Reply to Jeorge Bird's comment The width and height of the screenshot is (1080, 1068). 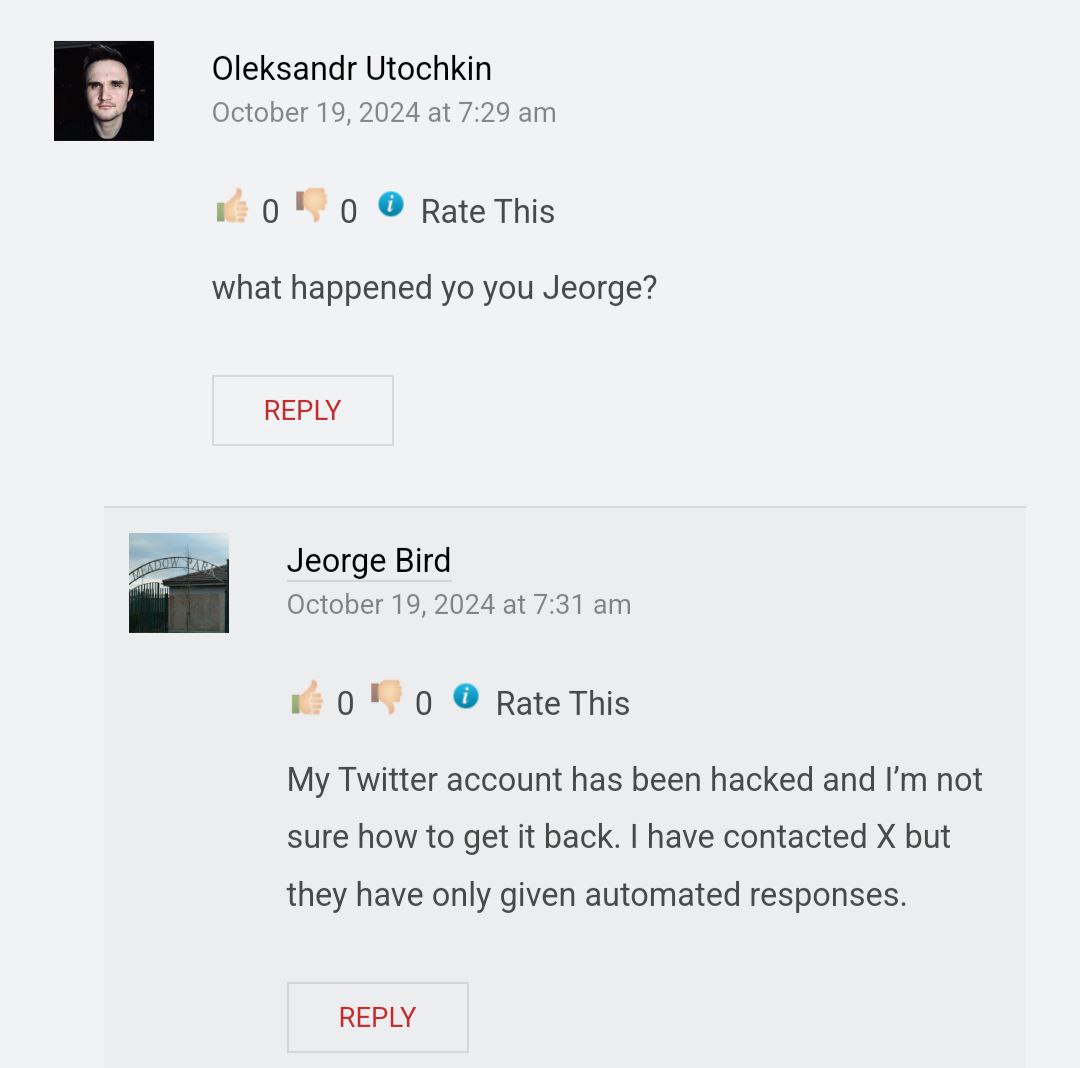click(377, 1017)
